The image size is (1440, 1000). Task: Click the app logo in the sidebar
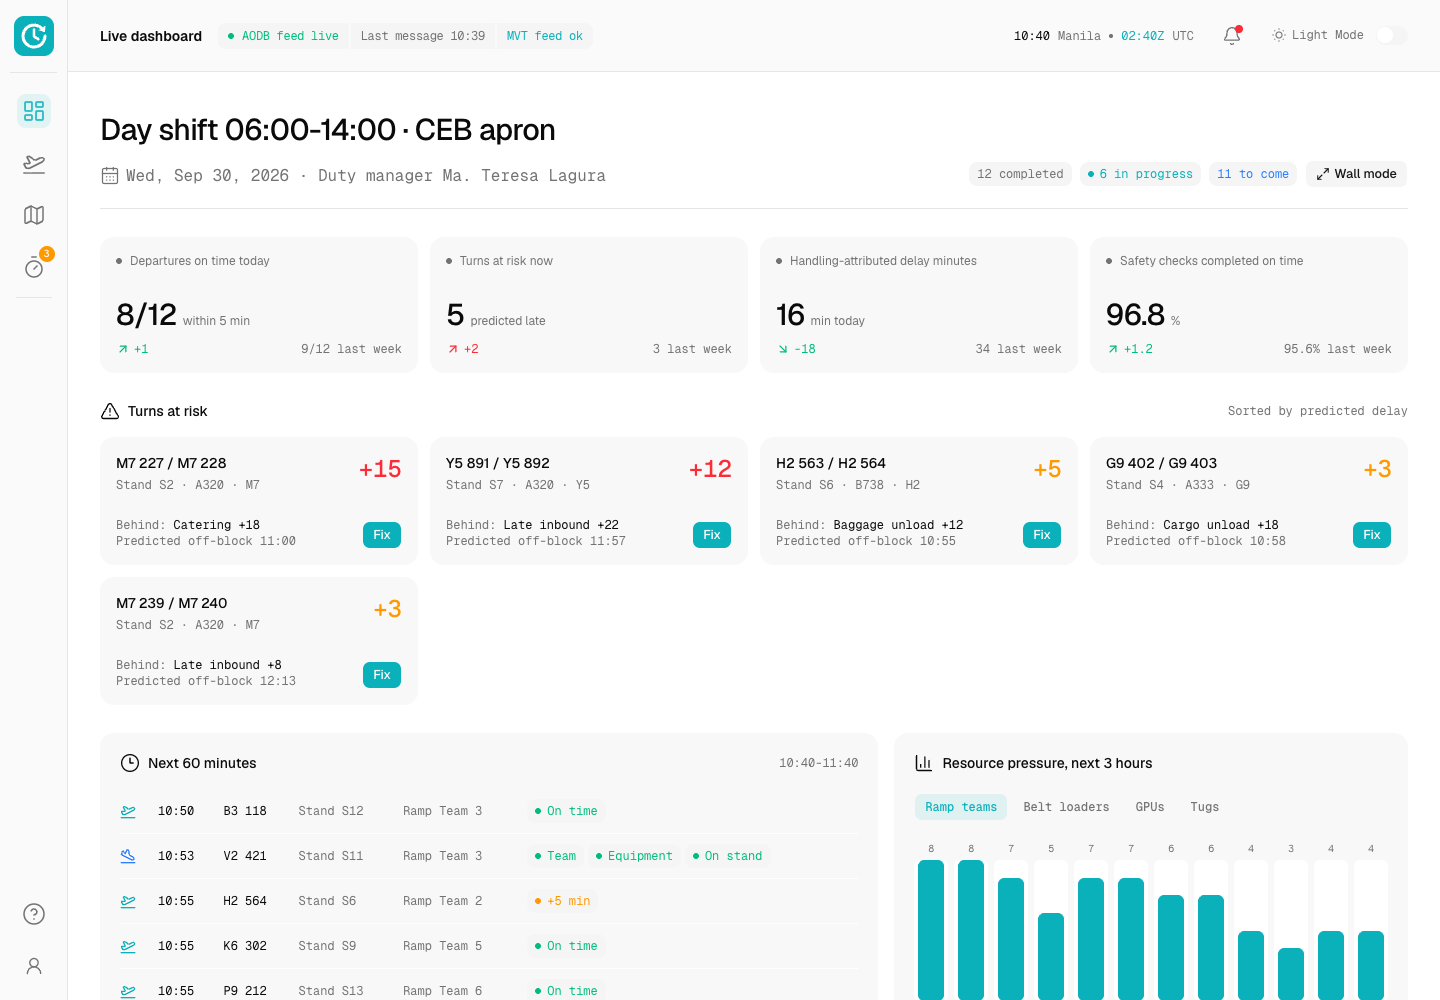point(34,36)
